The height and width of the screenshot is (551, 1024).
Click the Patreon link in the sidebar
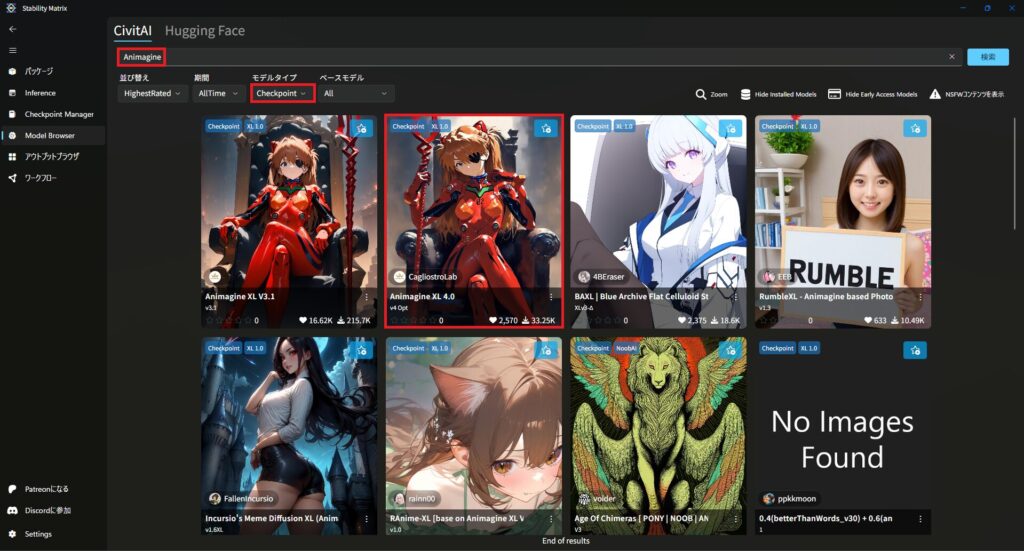pyautogui.click(x=52, y=489)
